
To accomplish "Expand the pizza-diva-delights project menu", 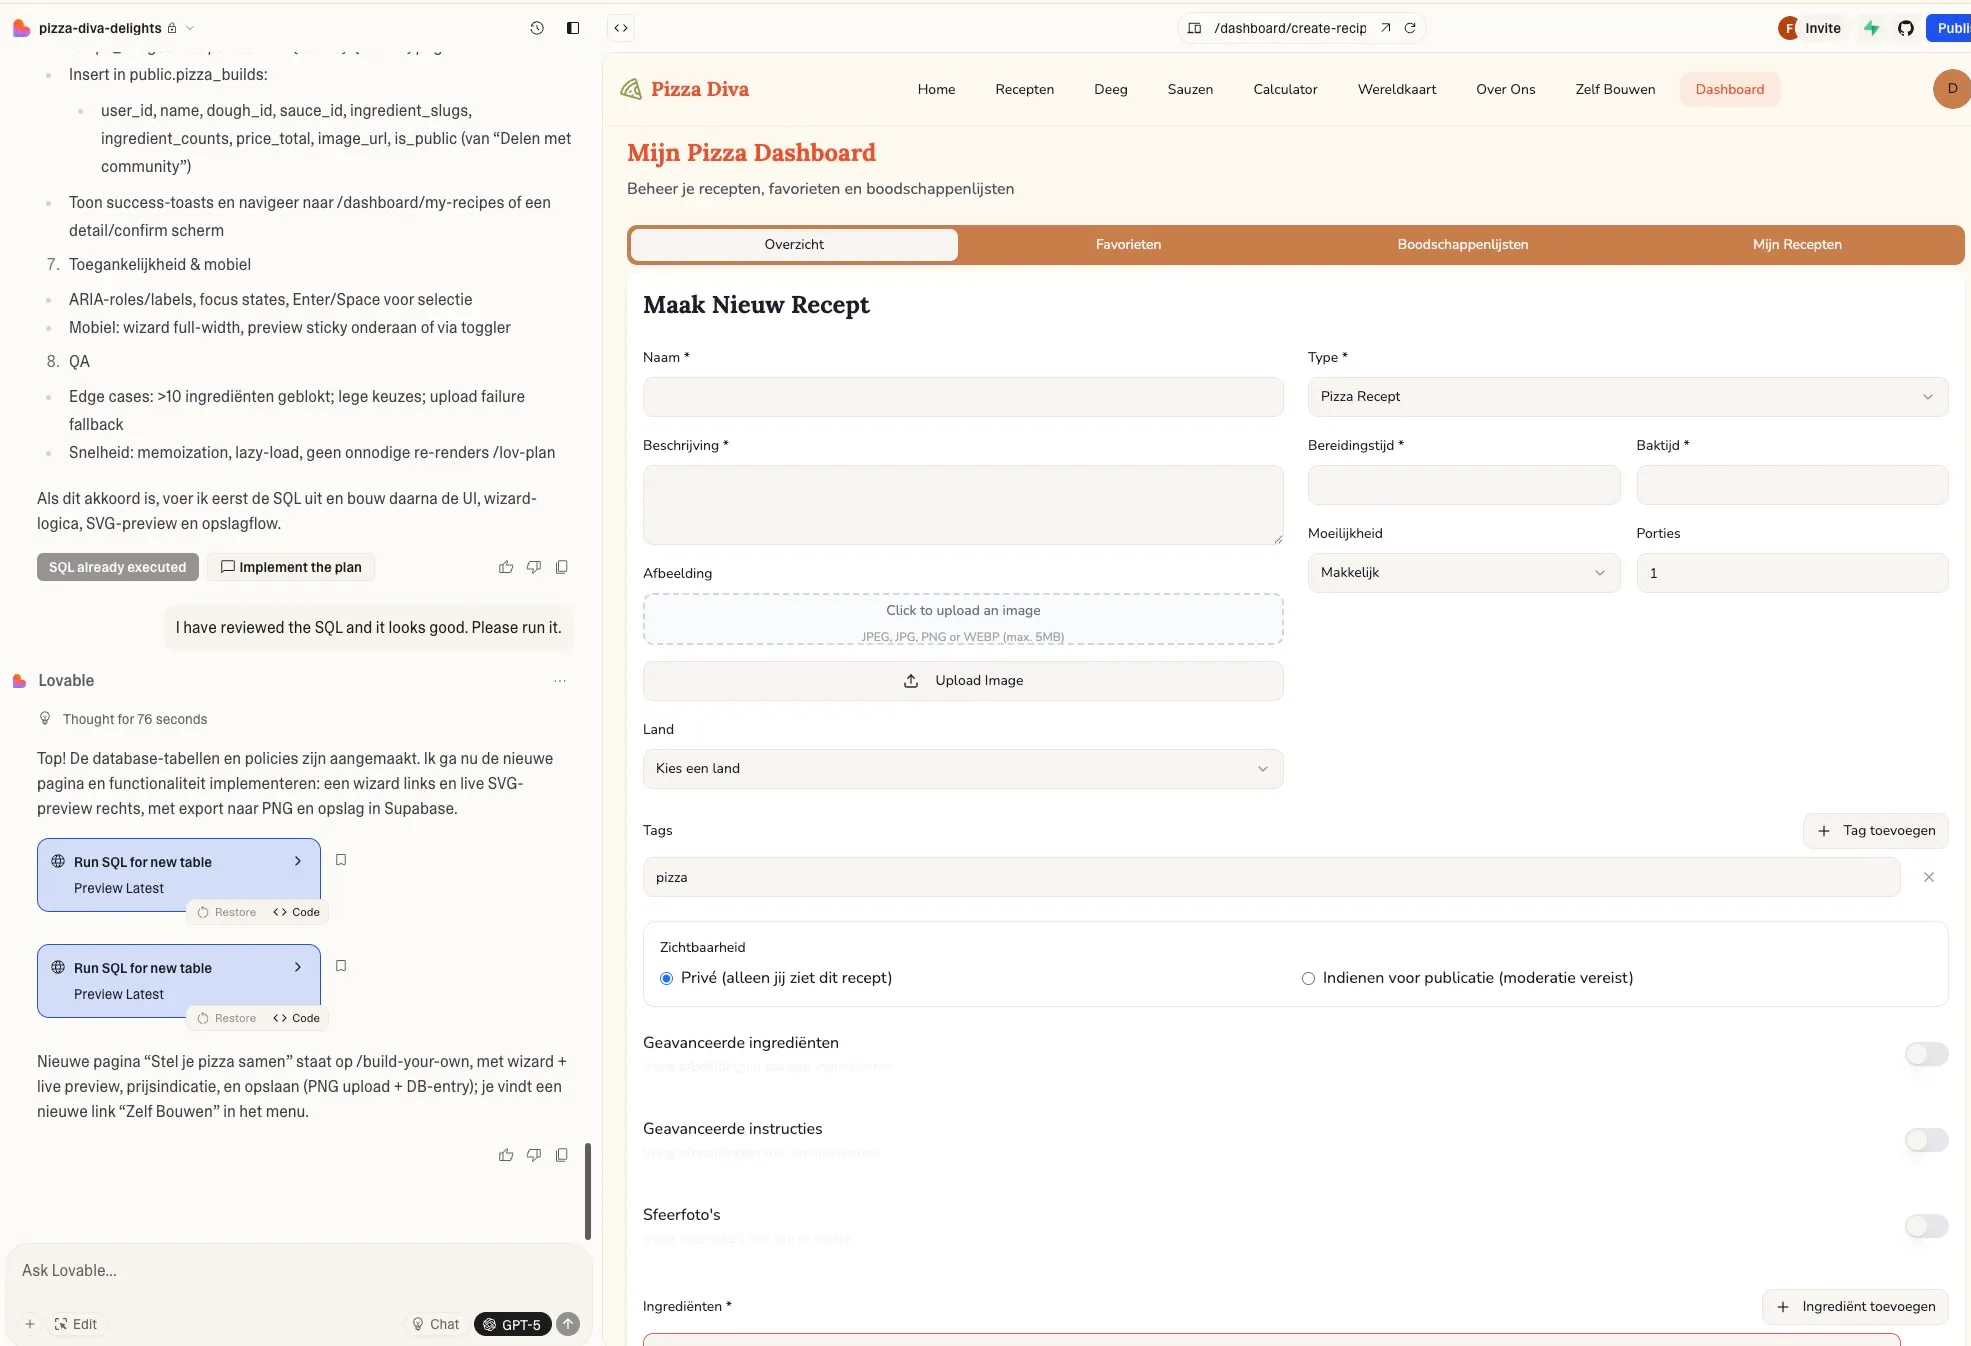I will coord(116,28).
